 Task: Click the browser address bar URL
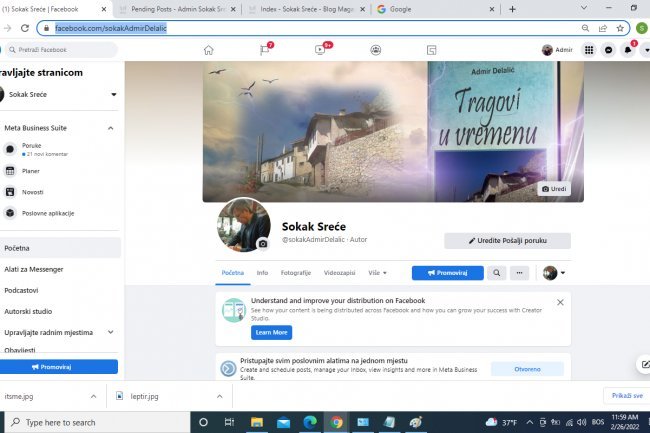[x=111, y=28]
